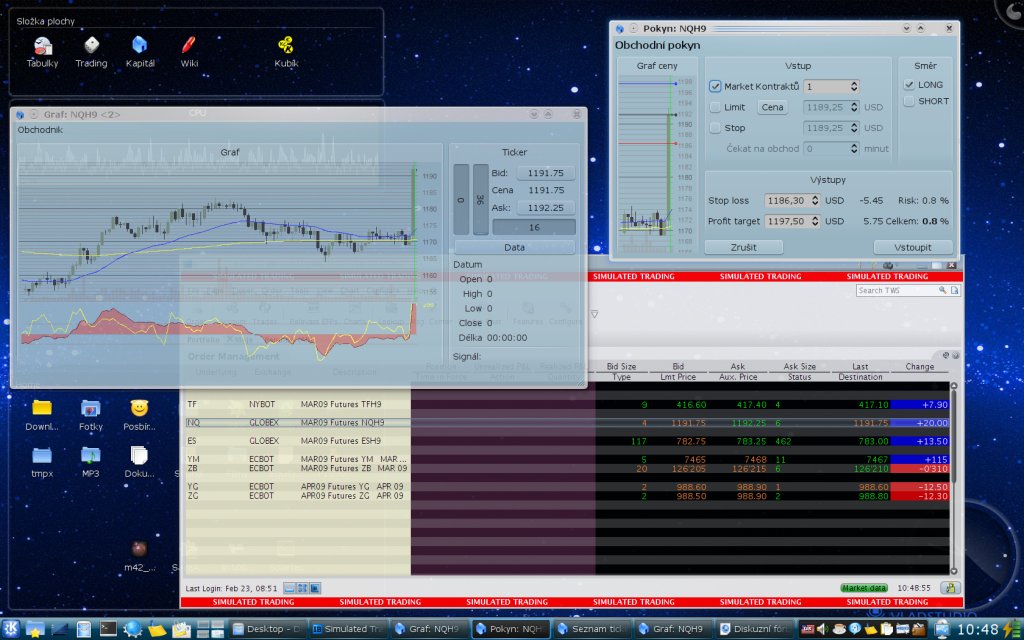1024x640 pixels.
Task: Select the TF NYBOT futures row
Action: (568, 405)
